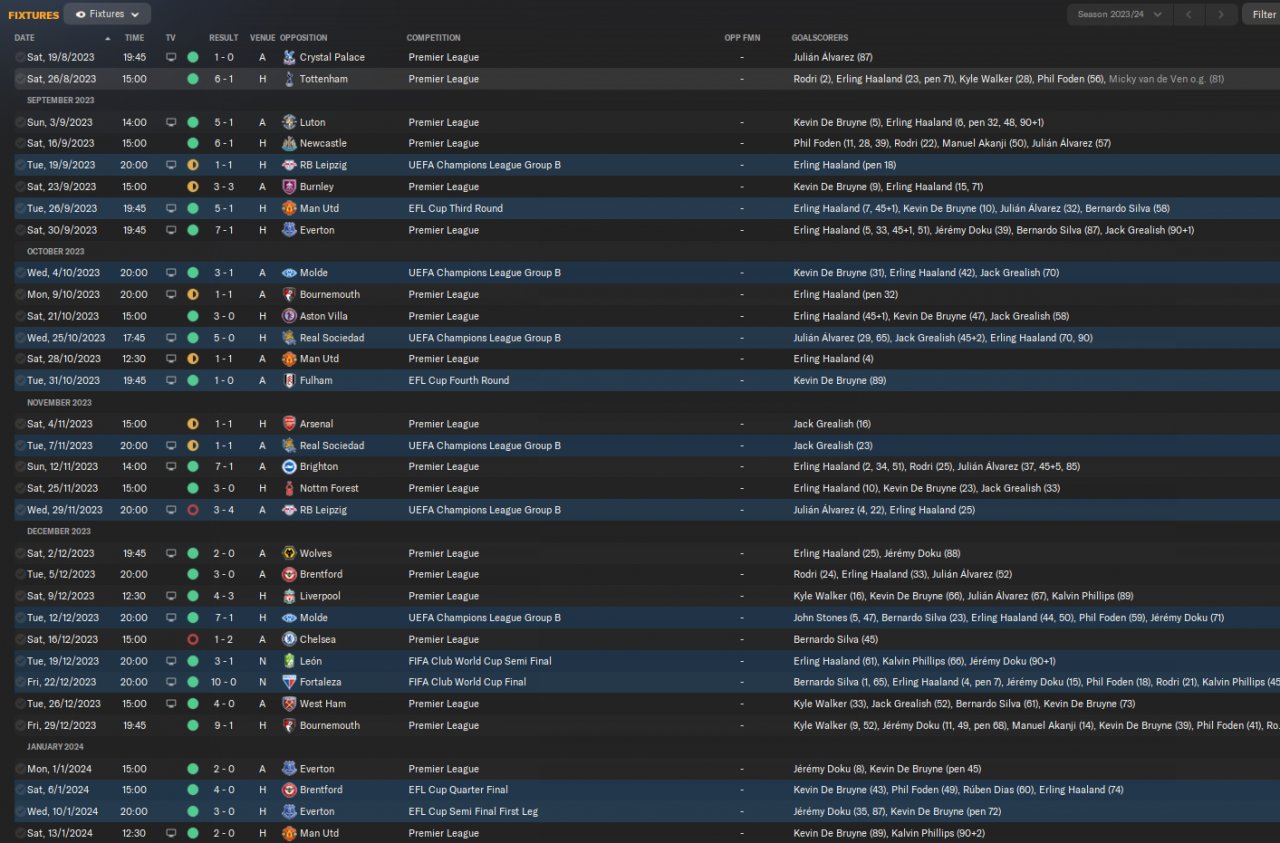The height and width of the screenshot is (843, 1280).
Task: Click the León club crest
Action: 289,661
